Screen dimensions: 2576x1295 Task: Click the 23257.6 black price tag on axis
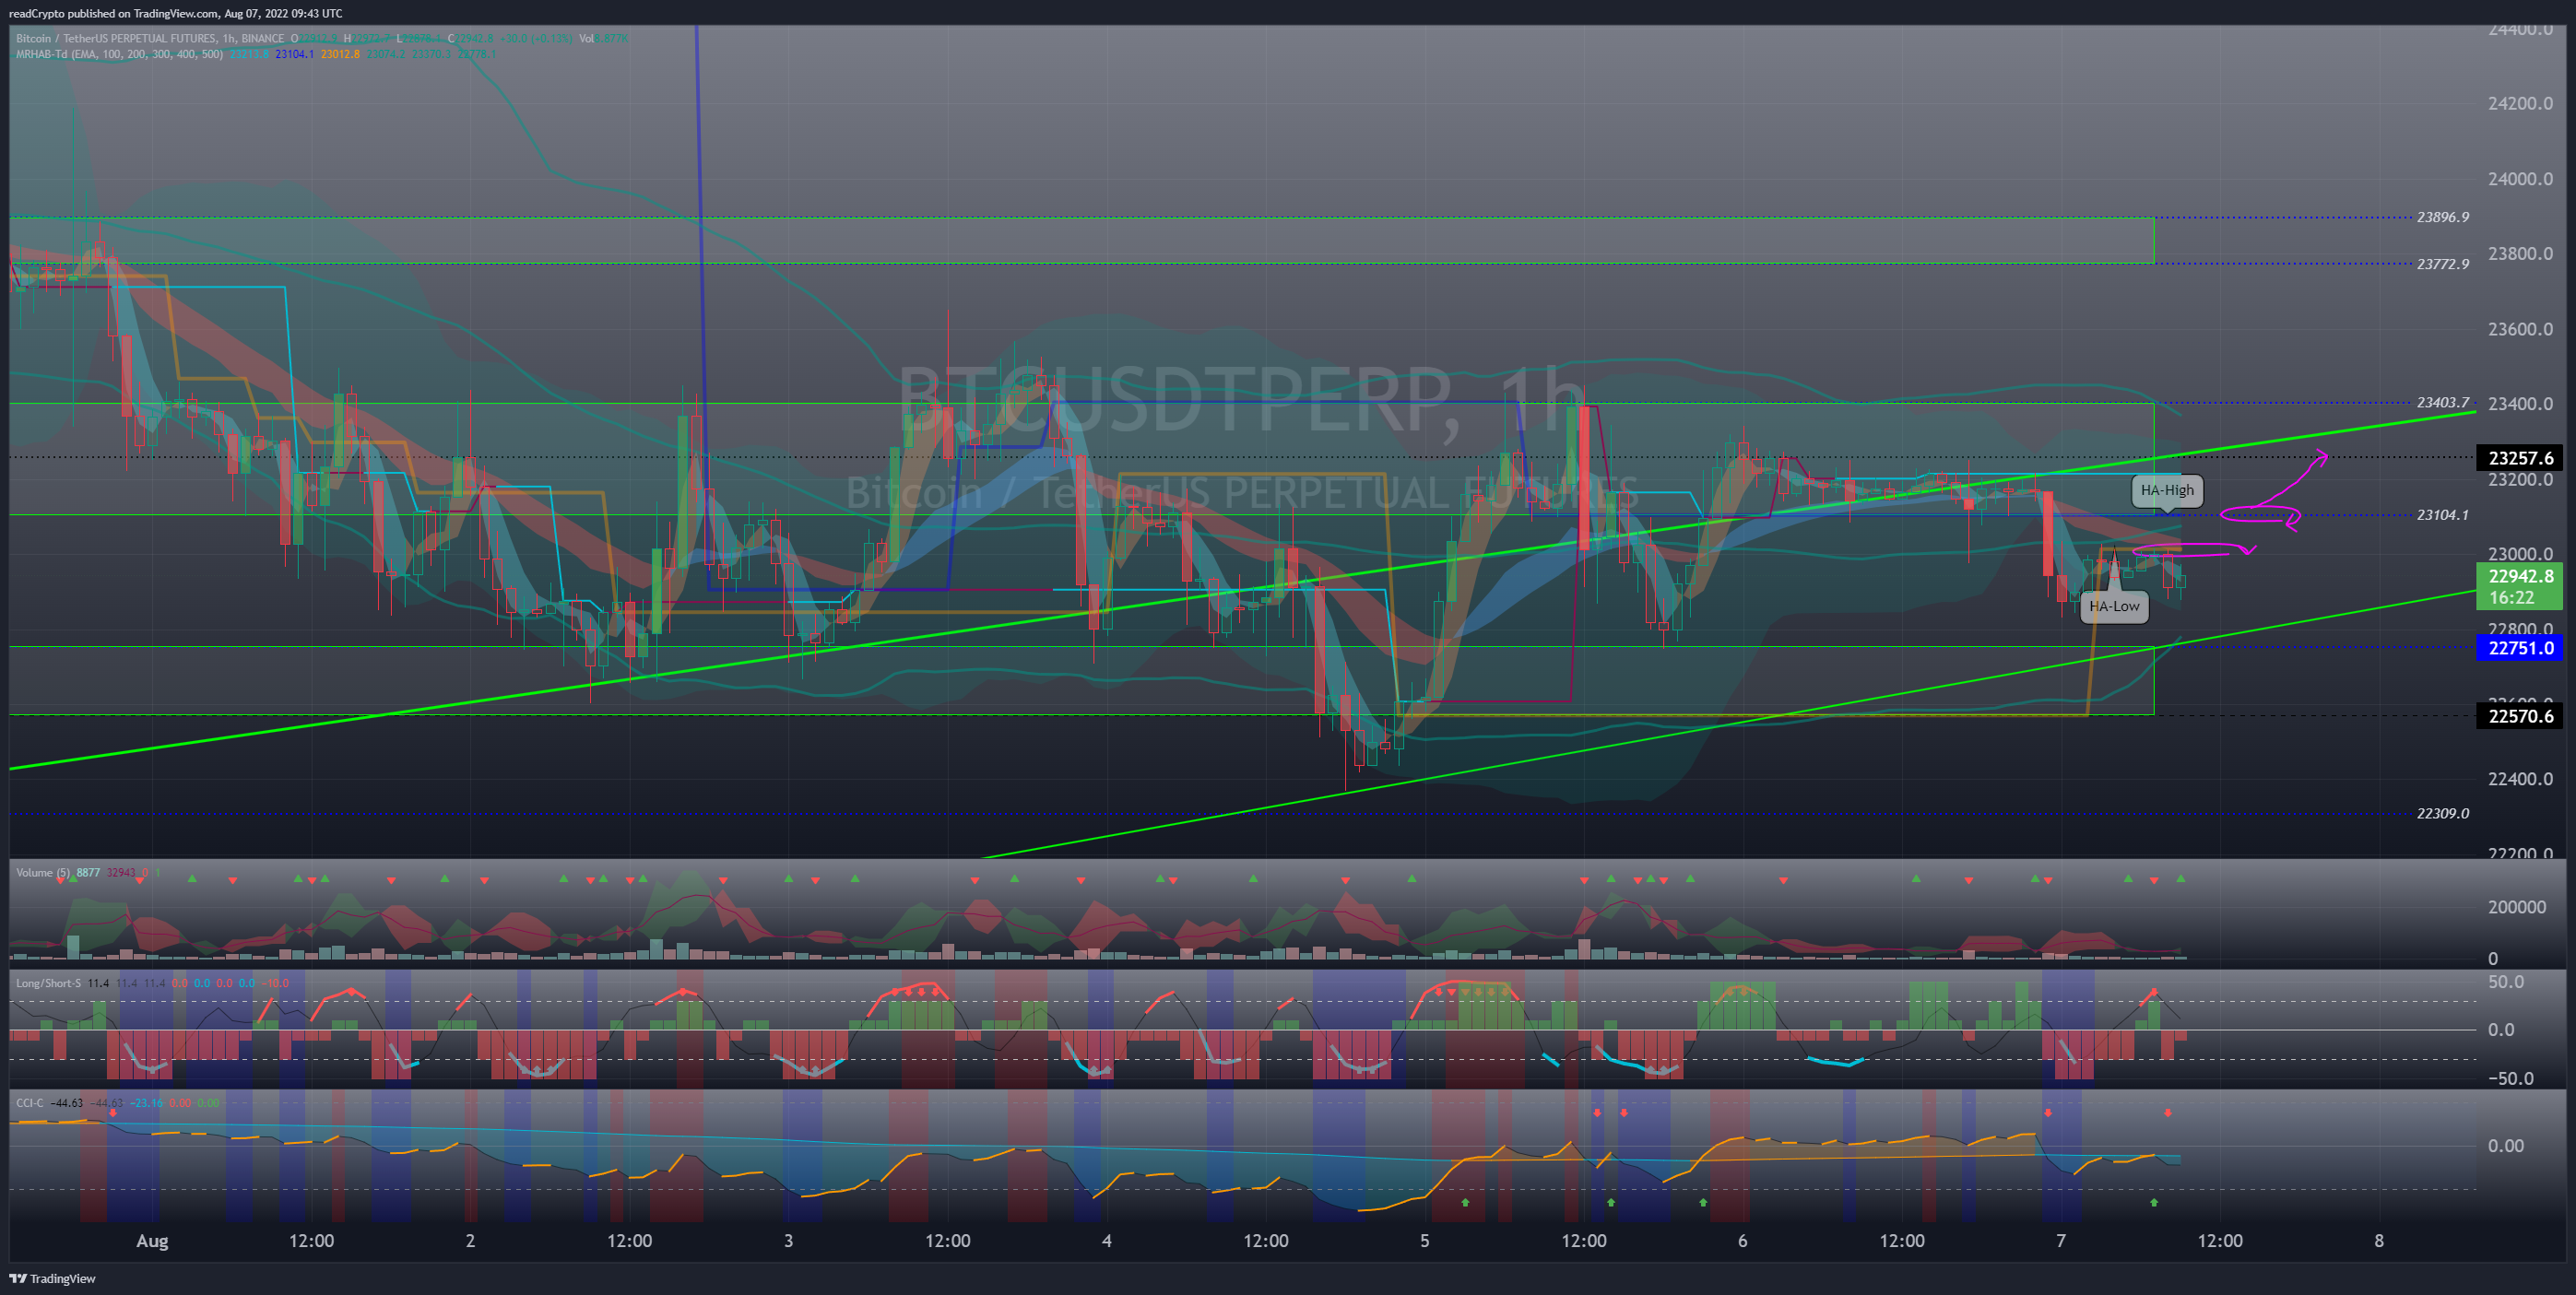(x=2519, y=458)
